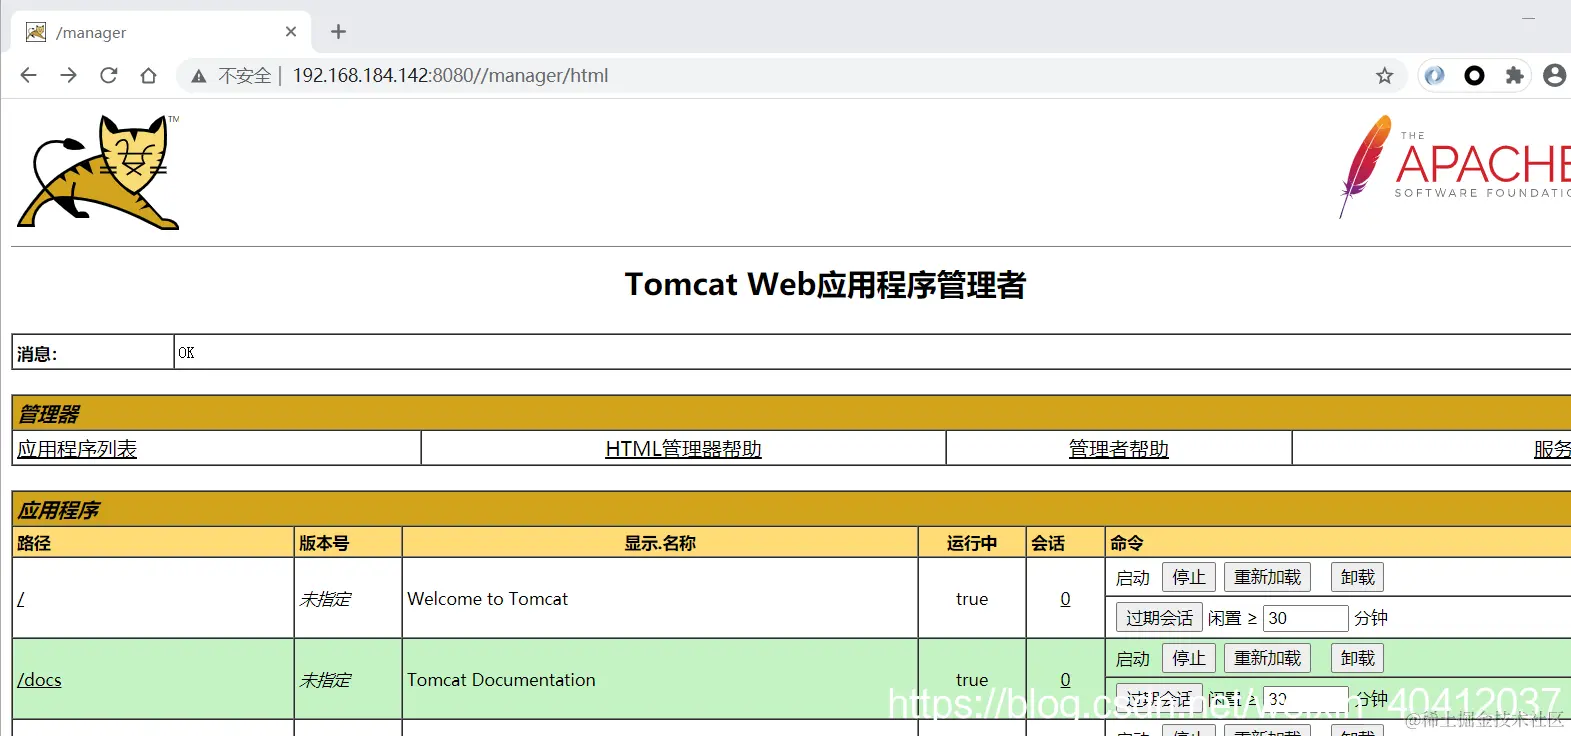Click the 'Tomcat Documentation' display name
1571x736 pixels.
(501, 680)
